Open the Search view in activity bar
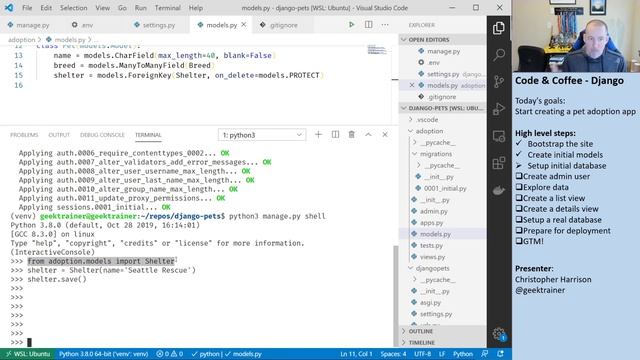This screenshot has width=640, height=360. point(498,55)
